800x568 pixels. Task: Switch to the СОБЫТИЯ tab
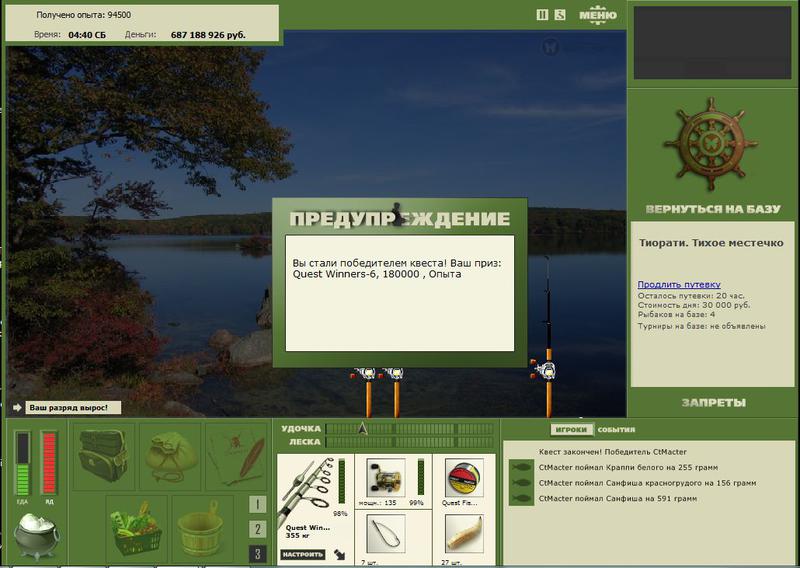click(616, 430)
